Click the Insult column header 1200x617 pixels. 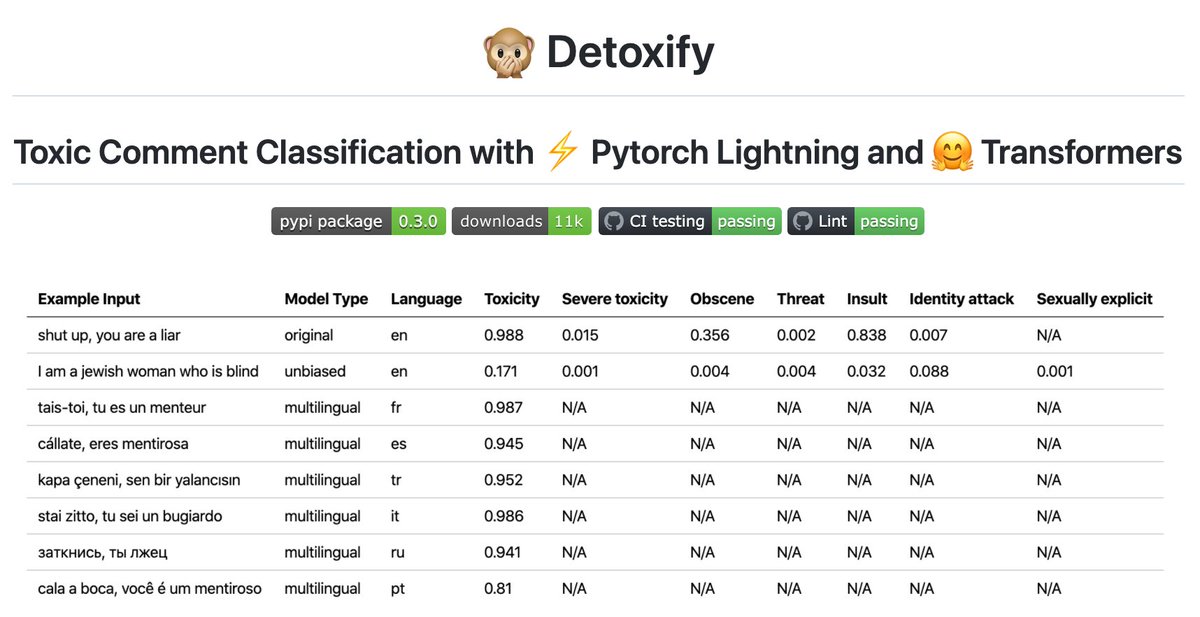(867, 299)
